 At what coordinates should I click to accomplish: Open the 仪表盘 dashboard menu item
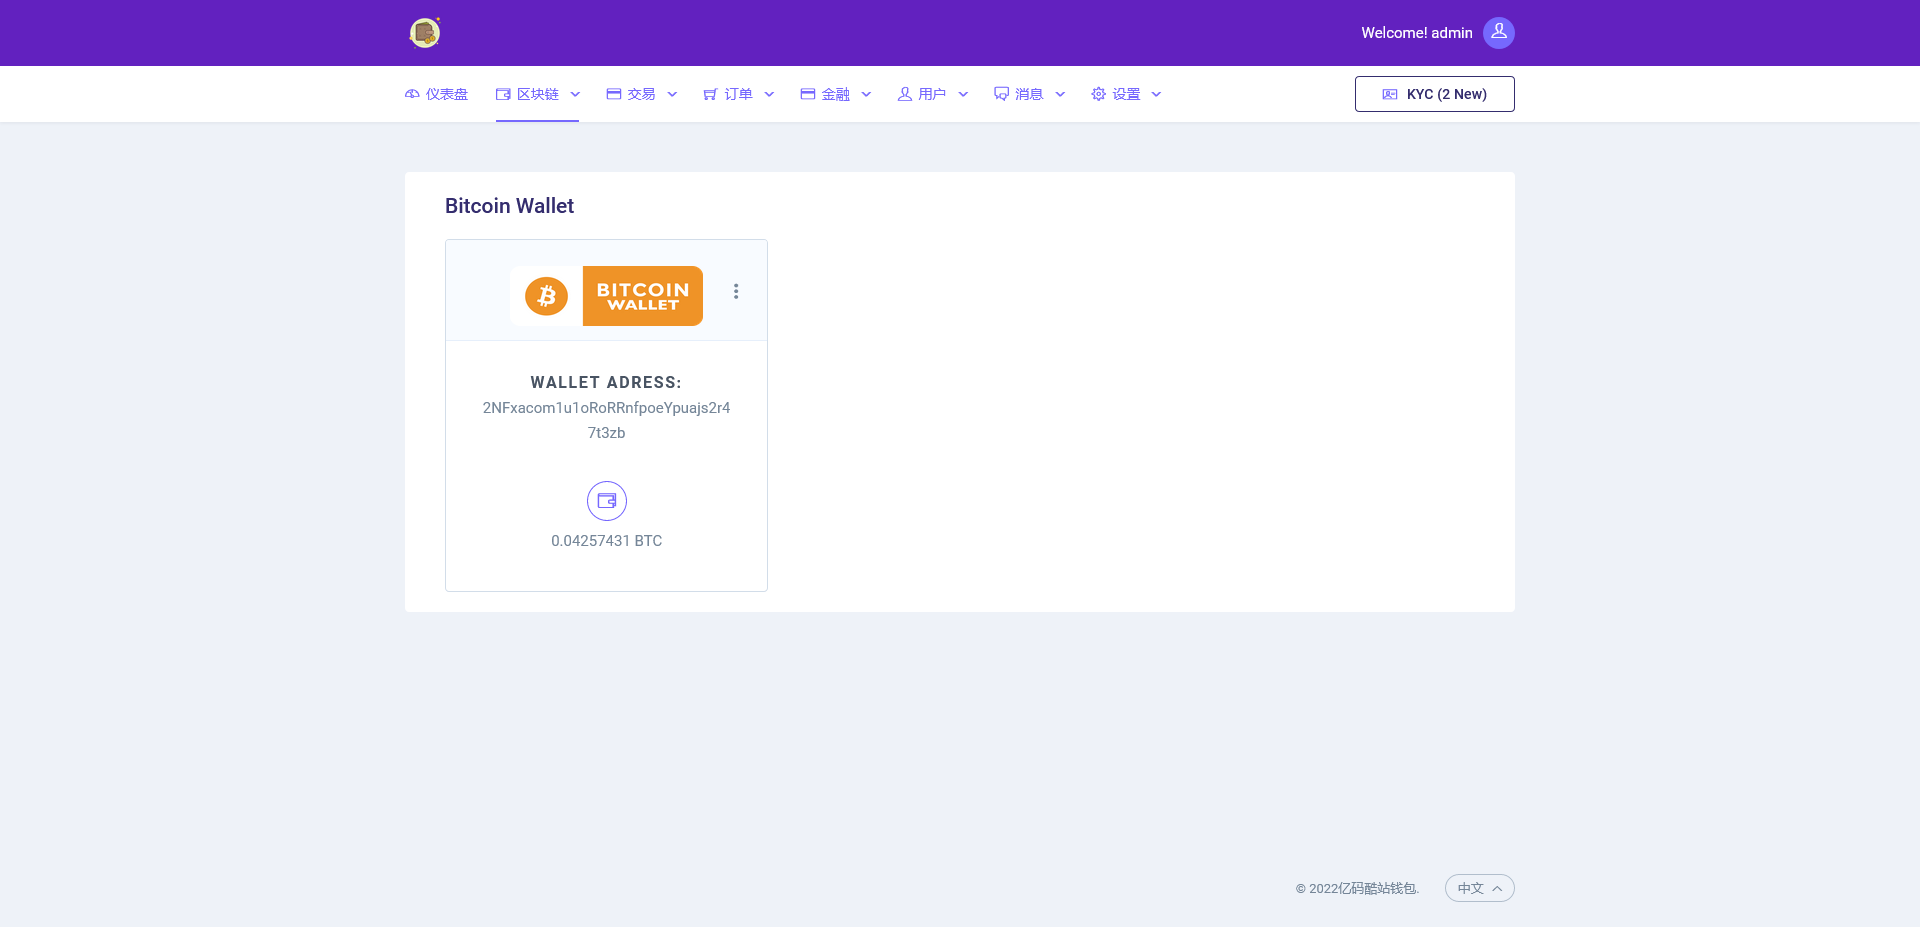[x=437, y=94]
